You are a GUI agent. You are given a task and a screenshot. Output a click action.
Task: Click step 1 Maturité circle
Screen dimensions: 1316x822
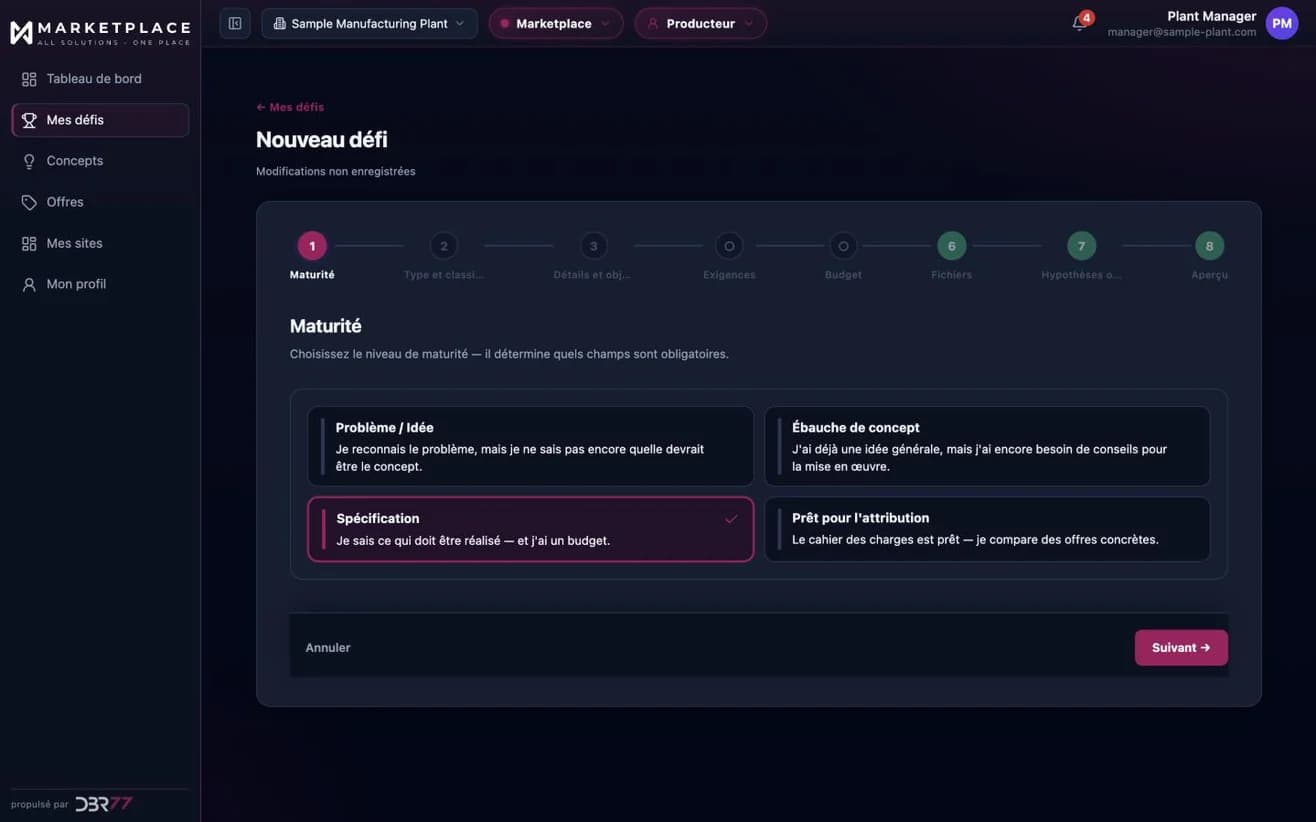[312, 246]
